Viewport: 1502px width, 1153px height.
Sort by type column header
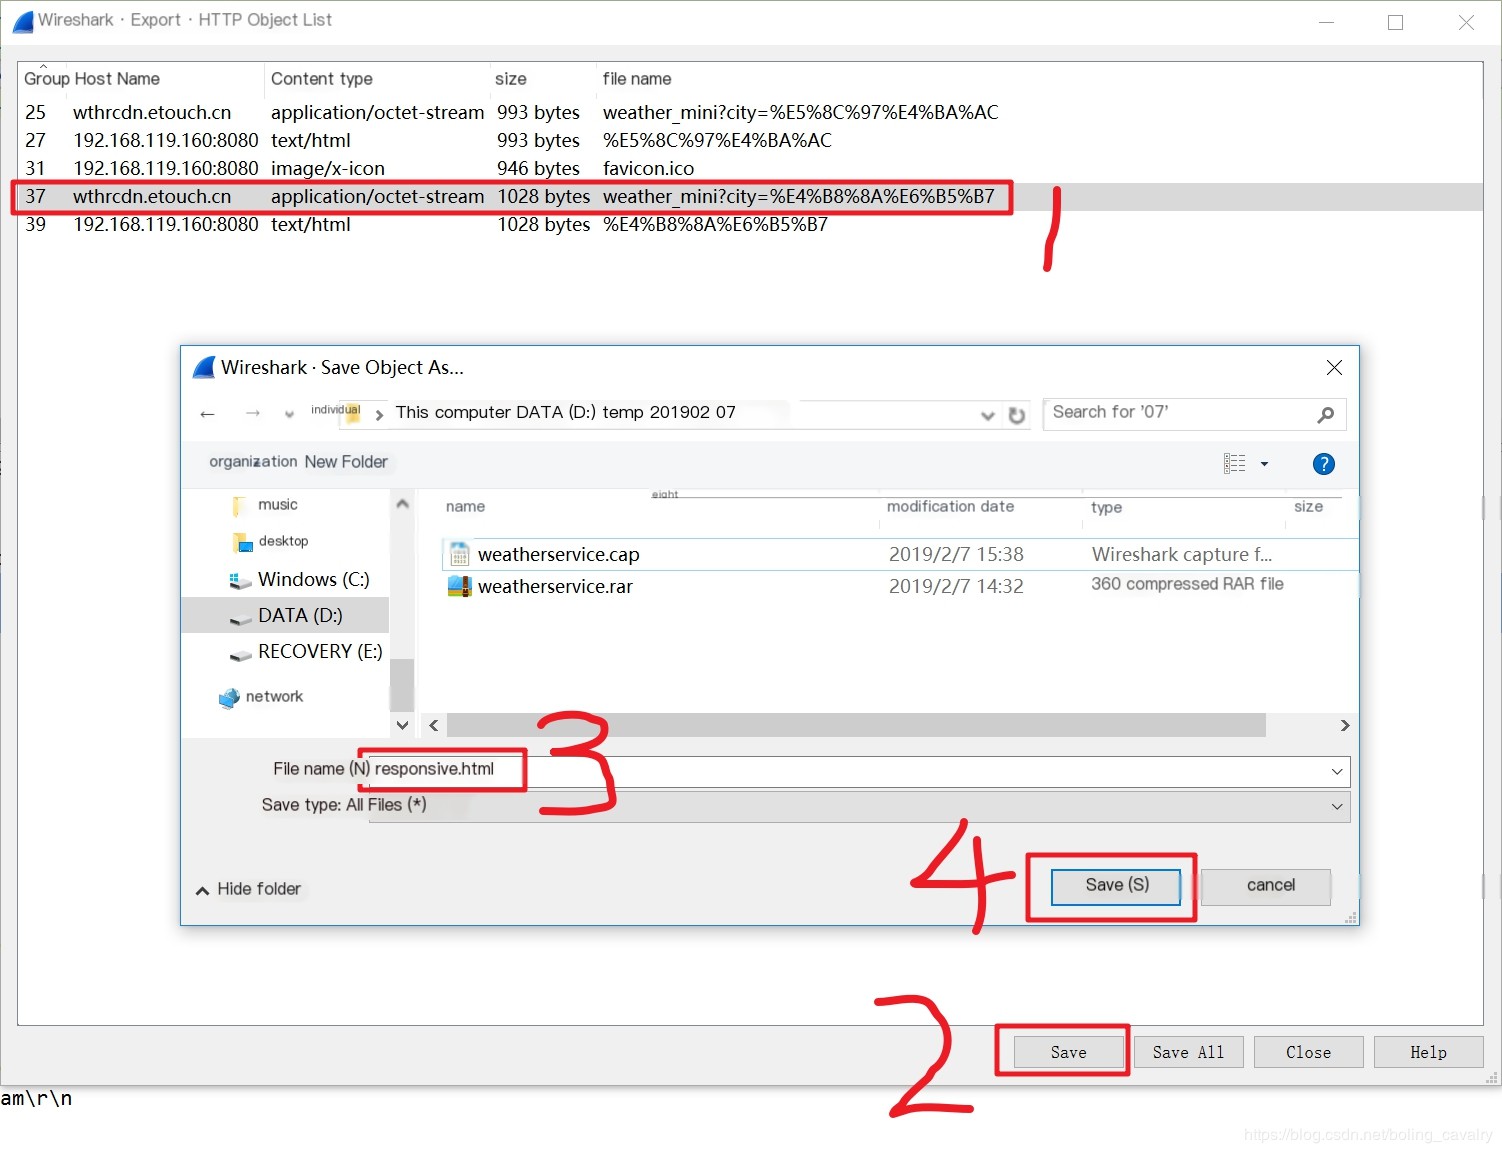coord(1106,508)
